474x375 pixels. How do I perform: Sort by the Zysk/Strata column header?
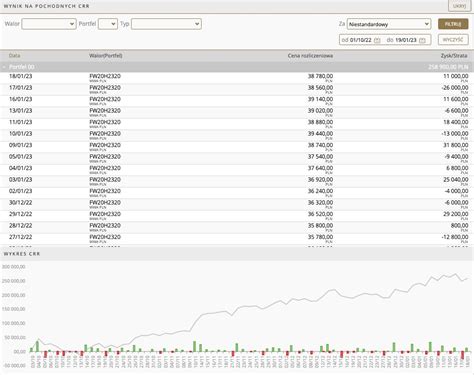[x=454, y=56]
